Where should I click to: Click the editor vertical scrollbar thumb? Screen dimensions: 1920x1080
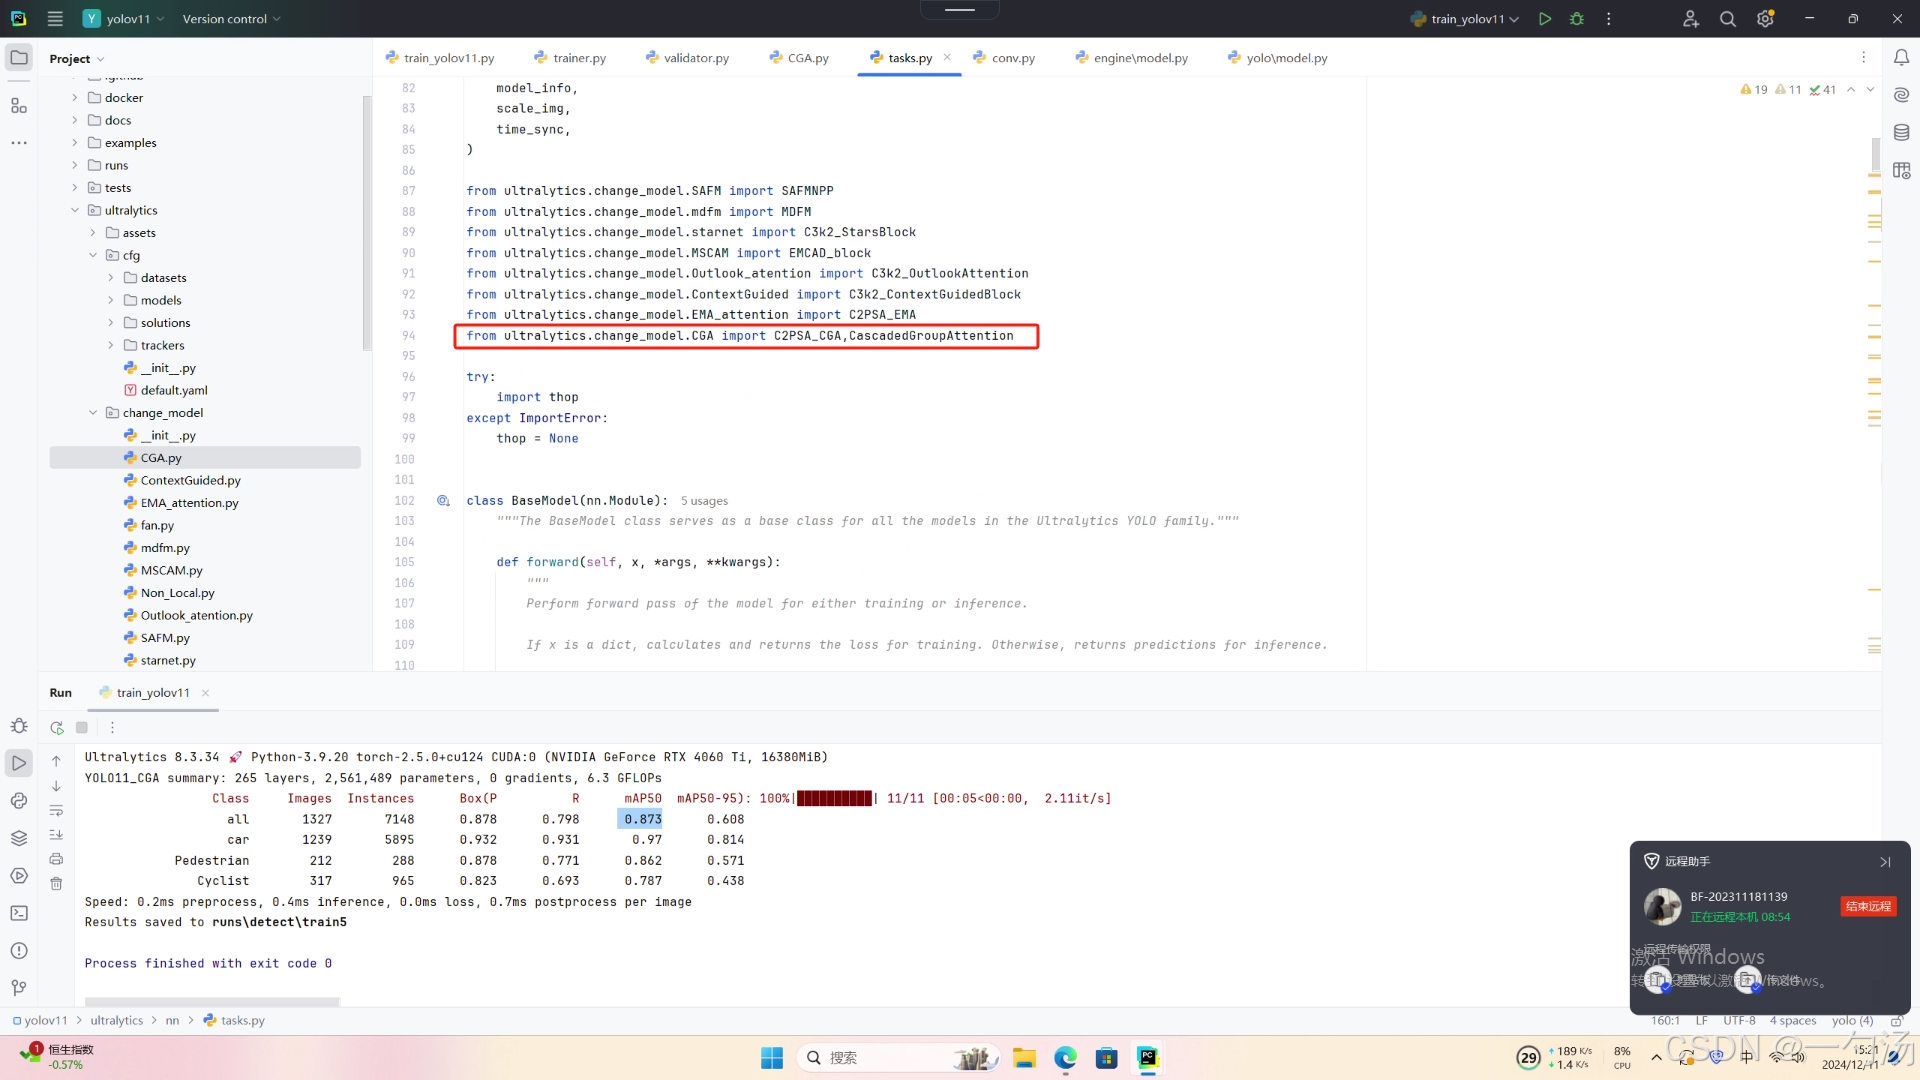pos(1875,152)
